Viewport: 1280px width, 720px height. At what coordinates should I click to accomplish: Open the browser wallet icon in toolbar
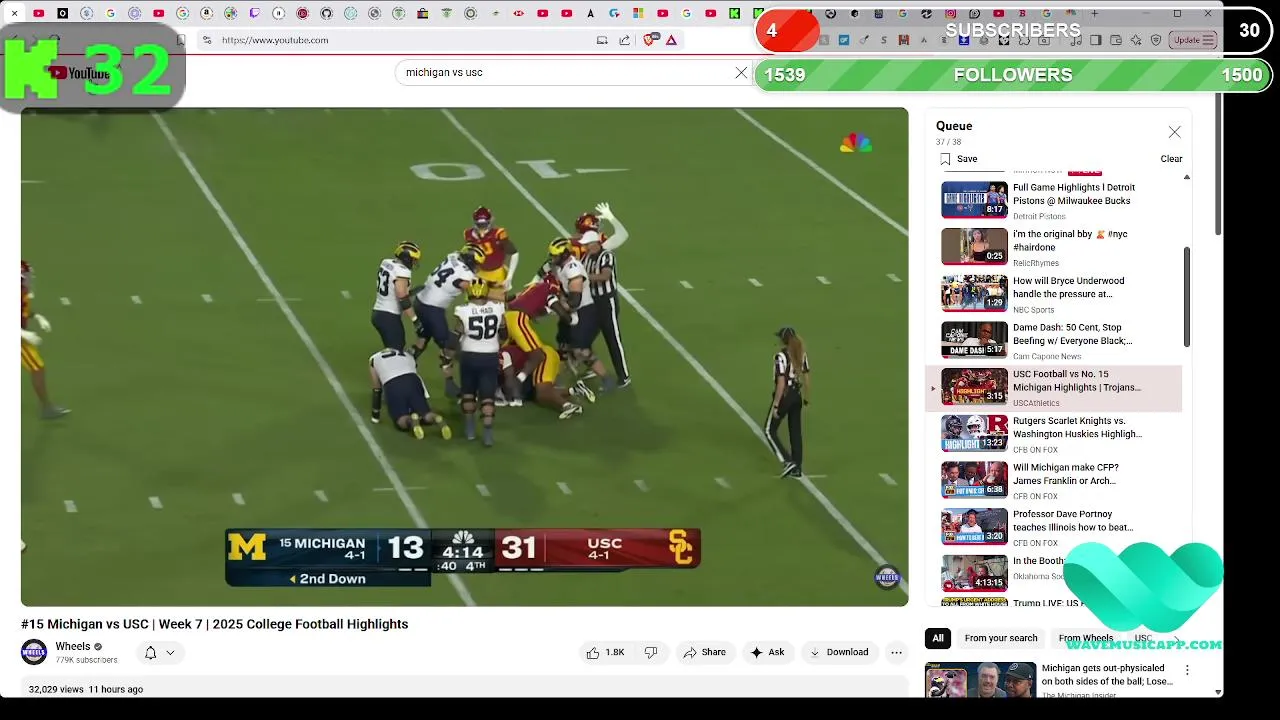tap(1116, 40)
